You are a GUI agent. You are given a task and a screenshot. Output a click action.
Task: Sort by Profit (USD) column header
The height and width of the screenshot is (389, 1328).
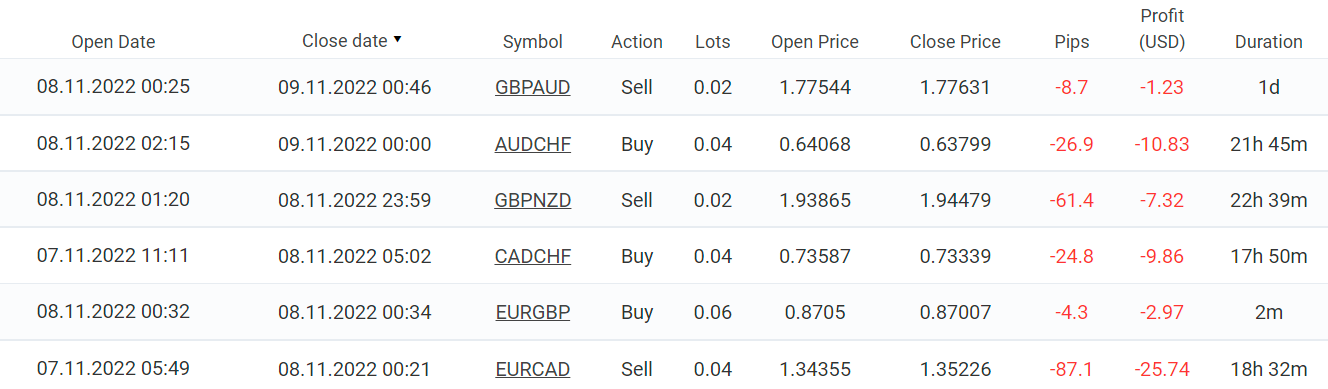pos(1162,29)
